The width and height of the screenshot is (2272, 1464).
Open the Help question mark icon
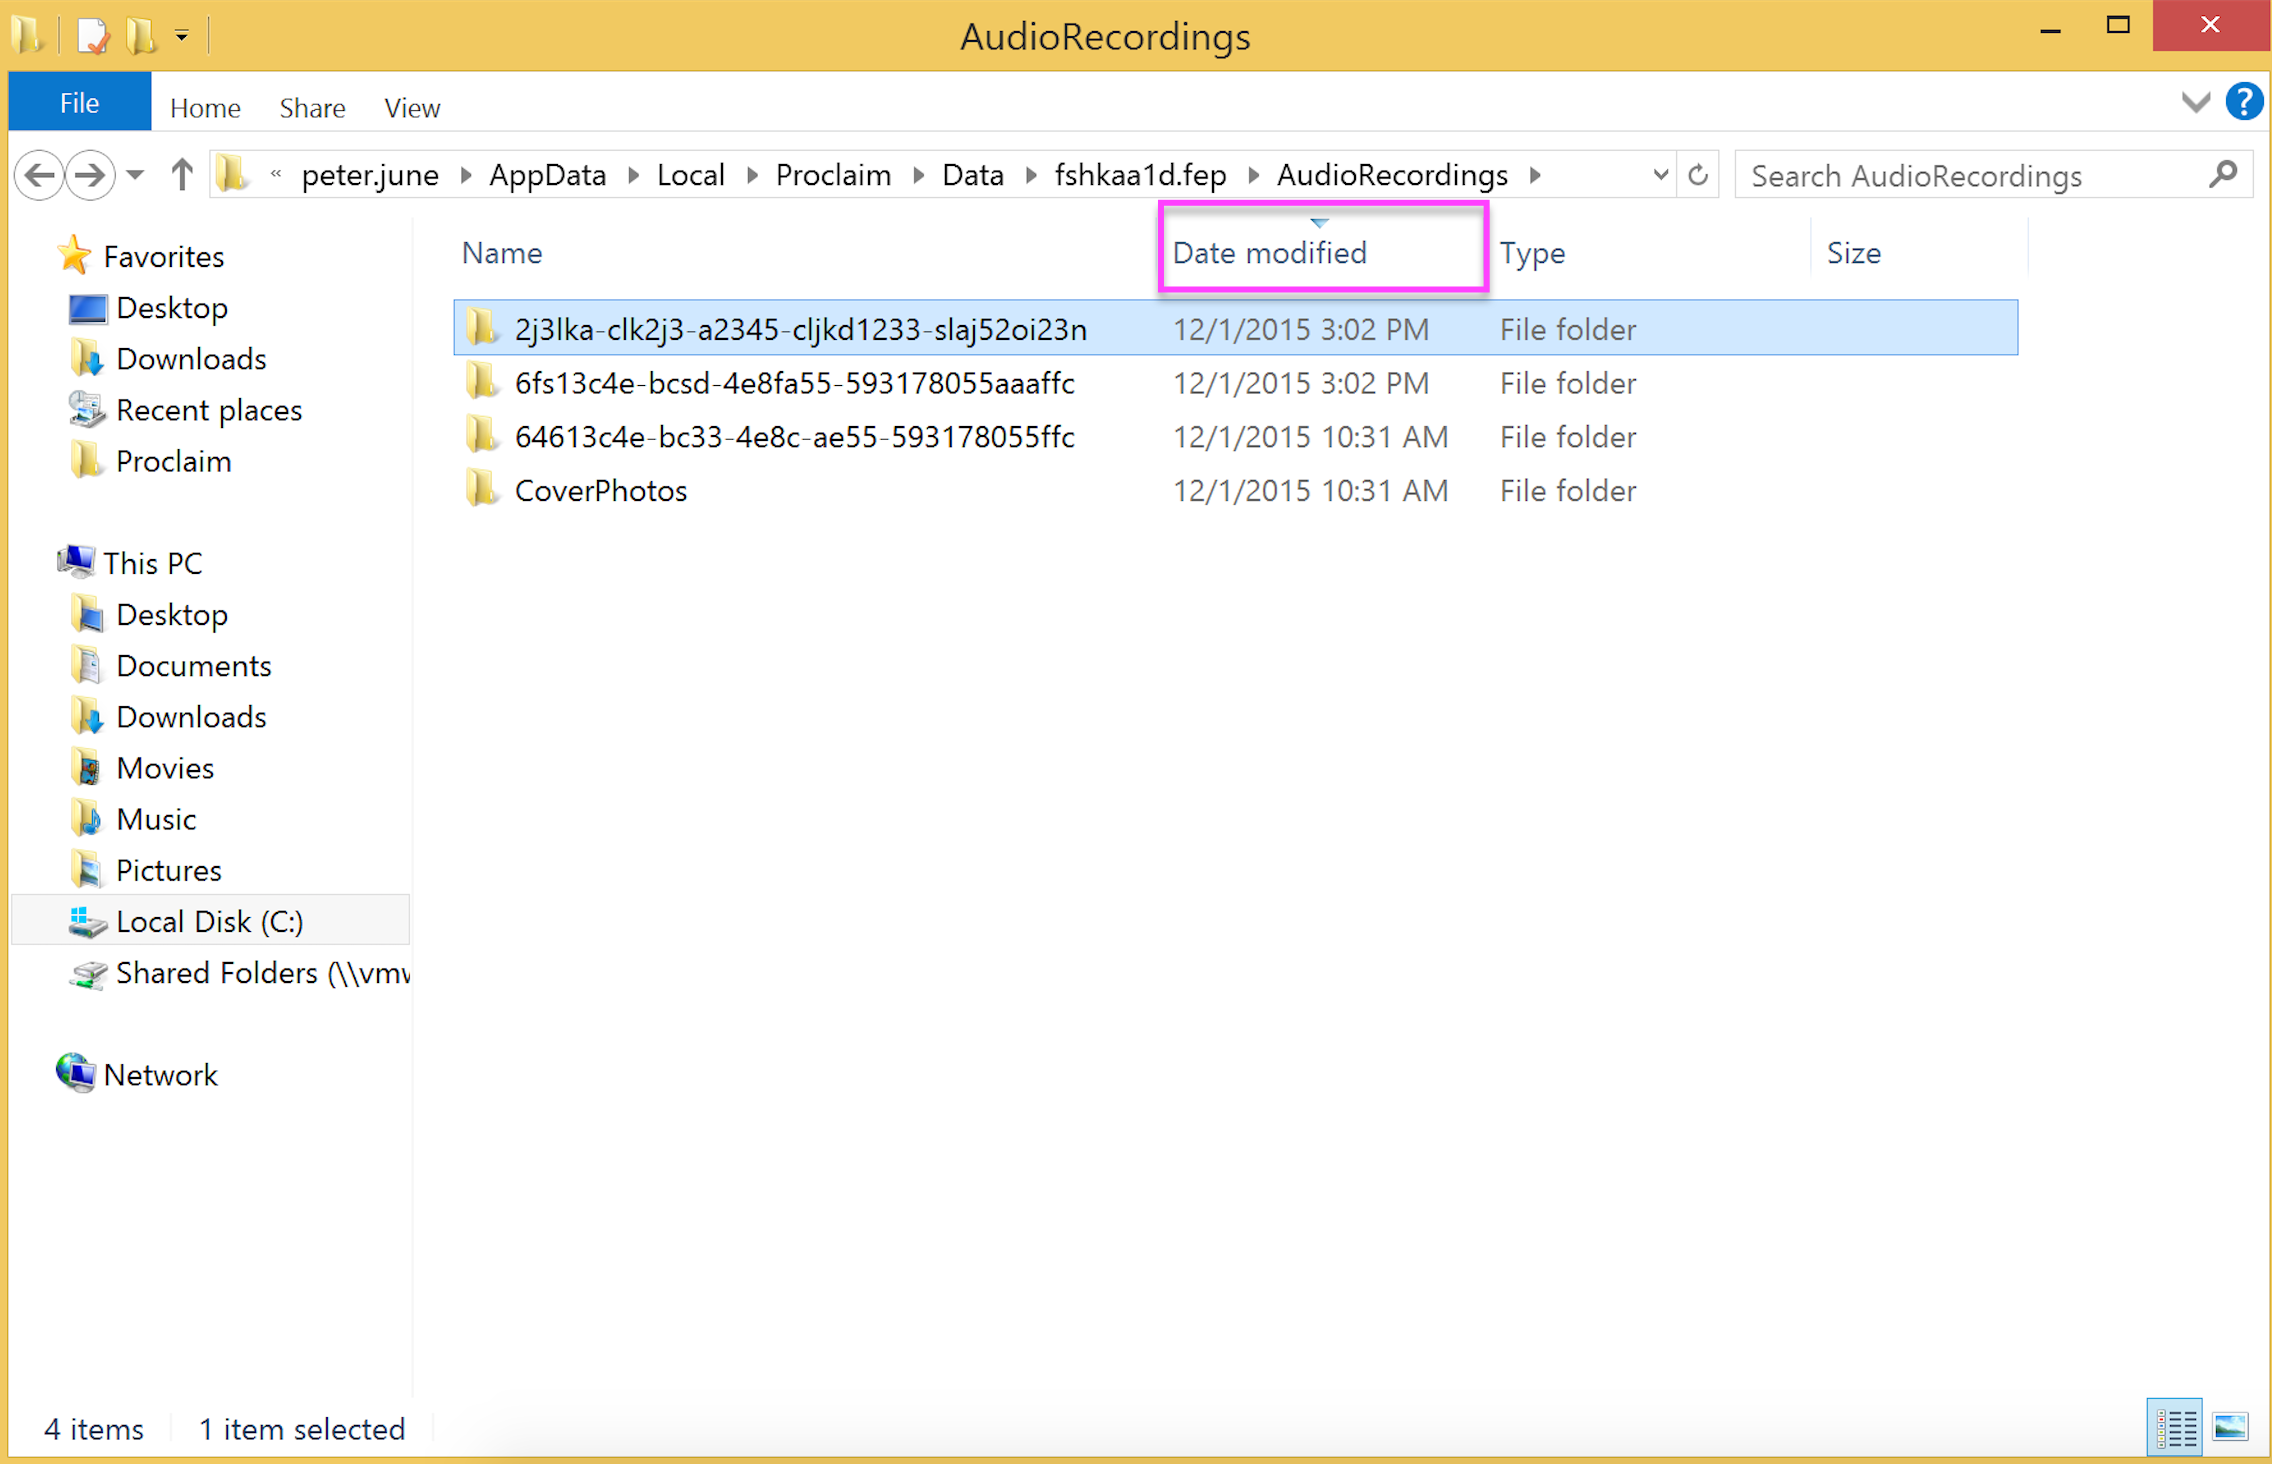(x=2243, y=102)
